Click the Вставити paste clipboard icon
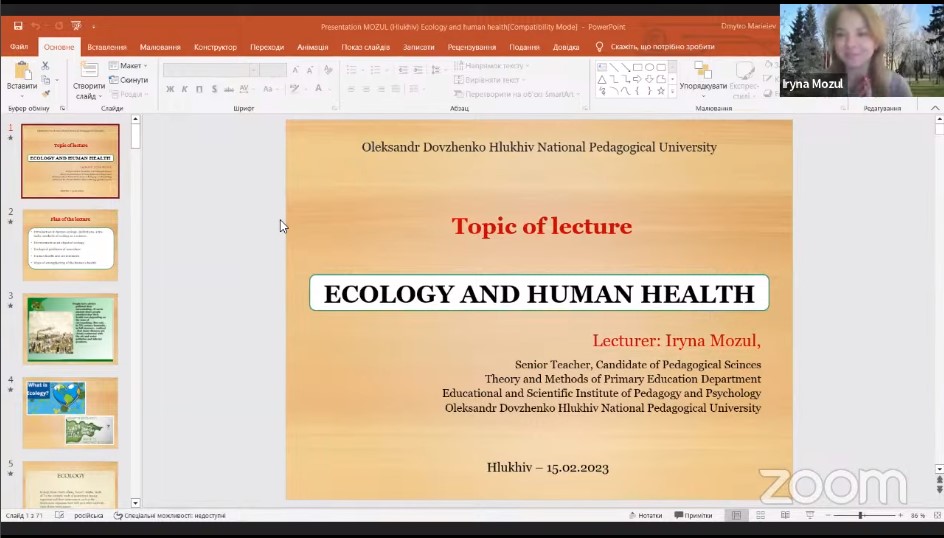Screen dimensions: 944x538 click(22, 71)
